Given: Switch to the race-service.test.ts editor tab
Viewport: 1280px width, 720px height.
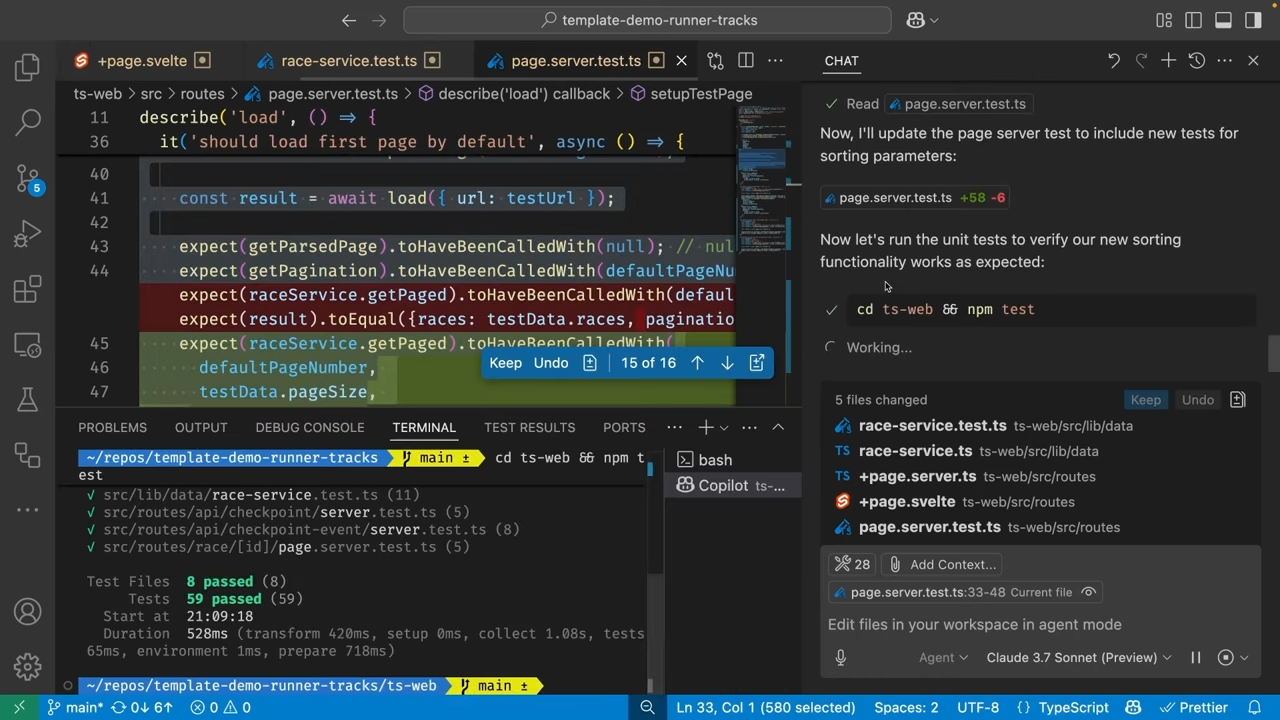Looking at the screenshot, I should (348, 61).
